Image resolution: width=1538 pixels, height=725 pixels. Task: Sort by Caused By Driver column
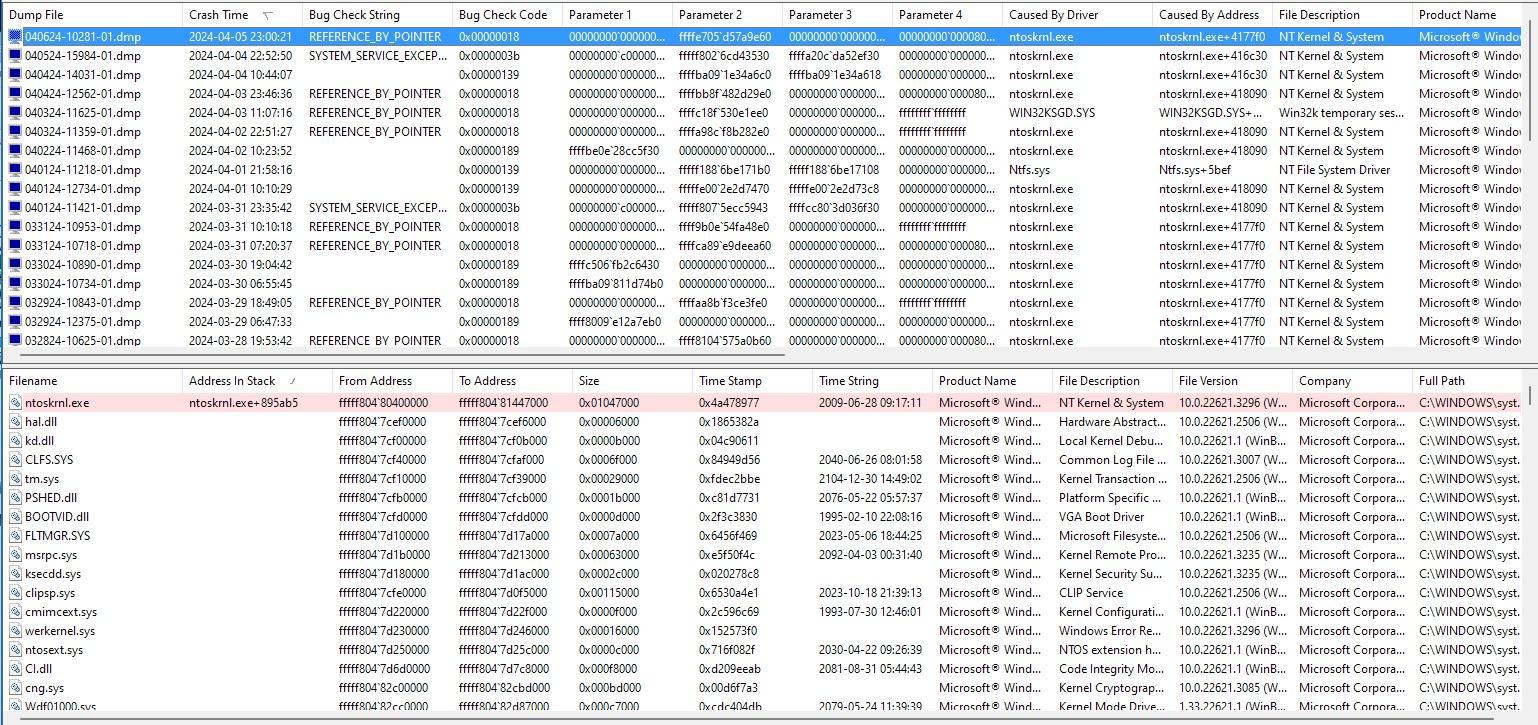coord(1077,15)
